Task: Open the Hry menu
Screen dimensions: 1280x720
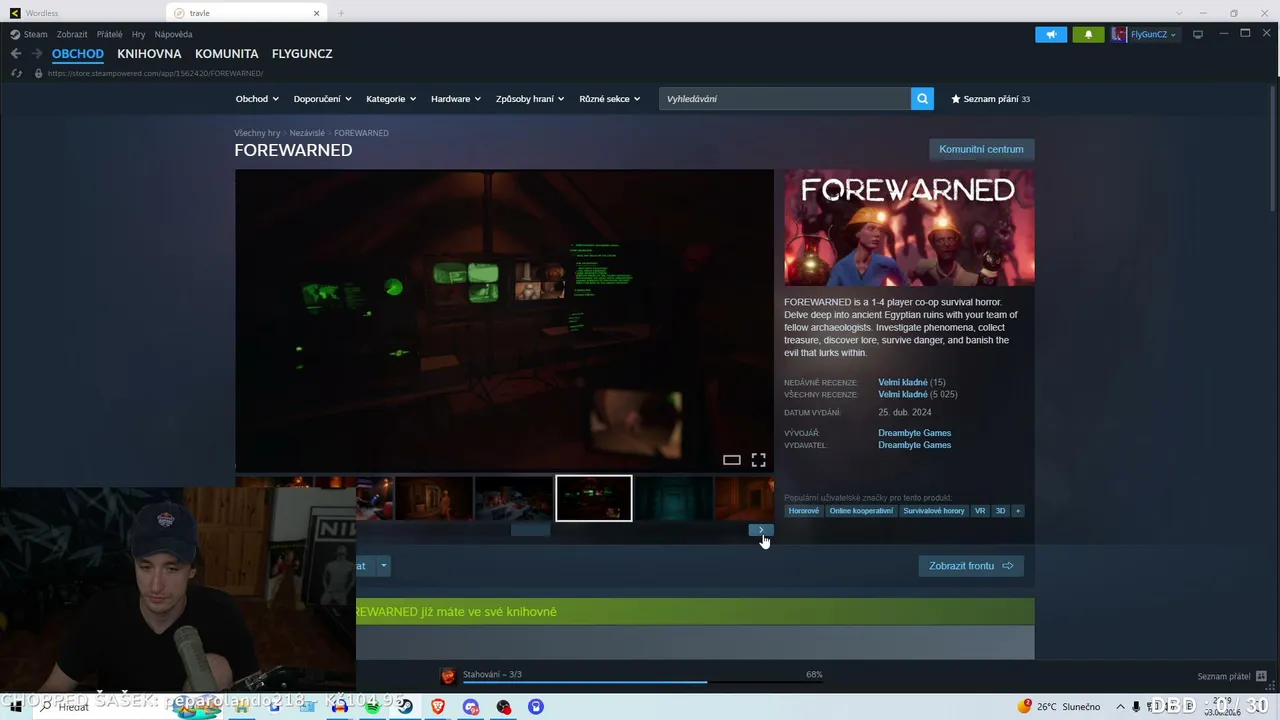Action: click(138, 34)
